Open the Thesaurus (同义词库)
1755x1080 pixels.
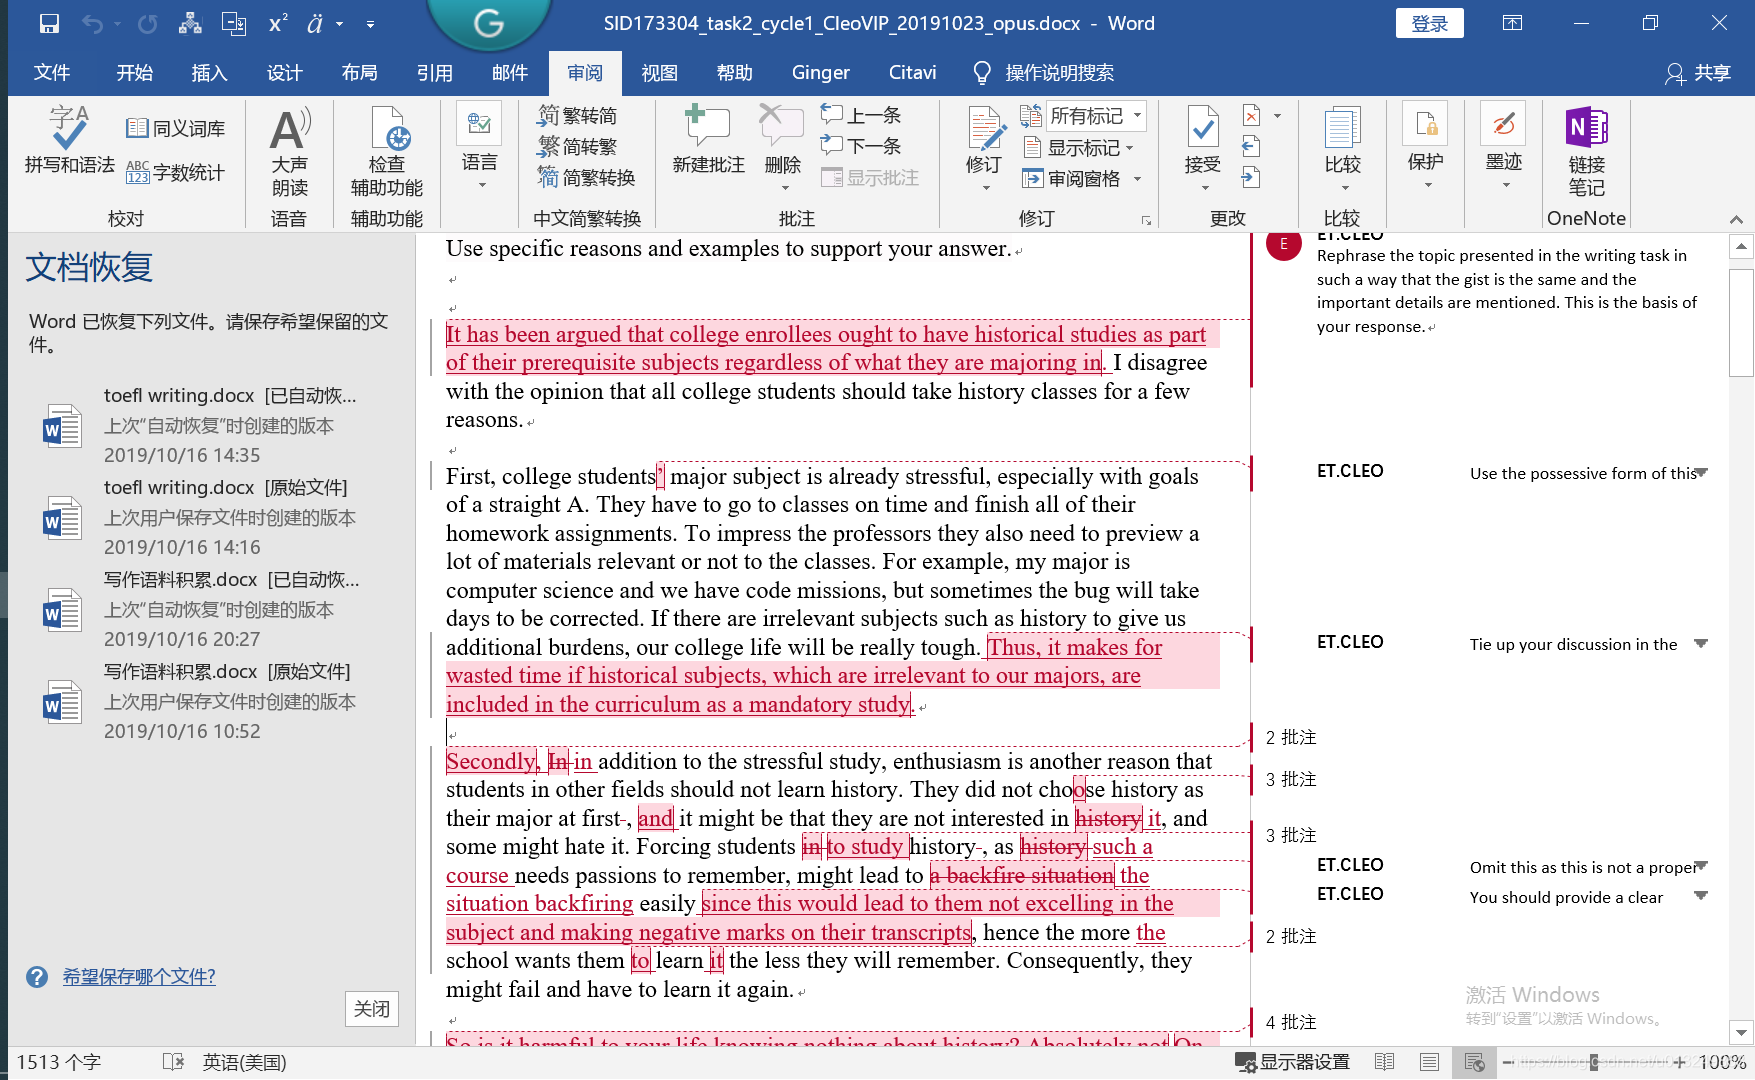click(x=175, y=128)
